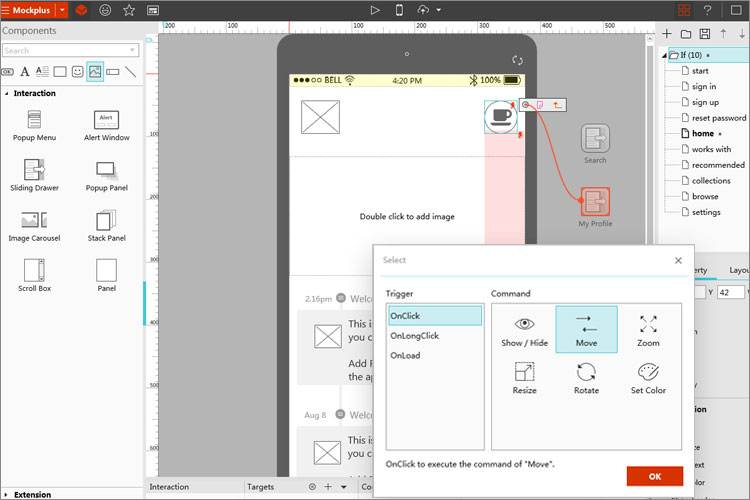This screenshot has width=750, height=500.
Task: Pick the Set Color command
Action: coord(648,378)
